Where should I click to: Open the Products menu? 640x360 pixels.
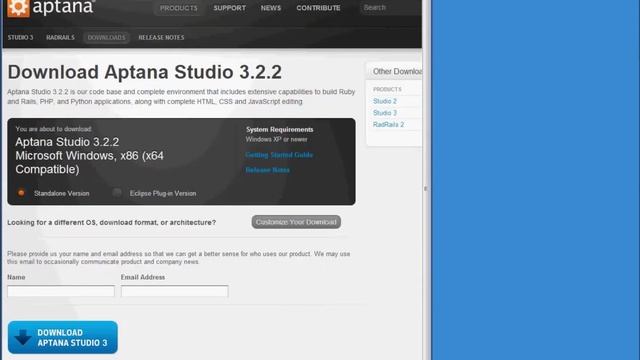click(x=178, y=8)
